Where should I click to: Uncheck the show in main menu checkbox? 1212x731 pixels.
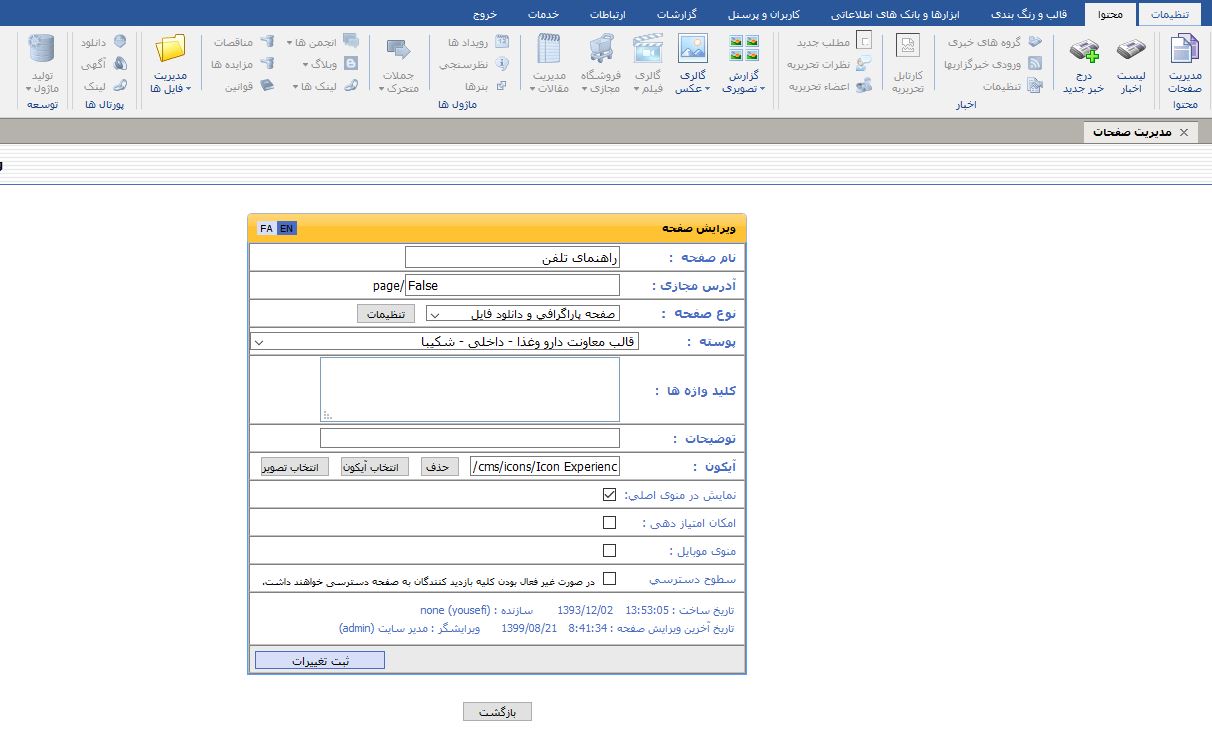pyautogui.click(x=609, y=495)
